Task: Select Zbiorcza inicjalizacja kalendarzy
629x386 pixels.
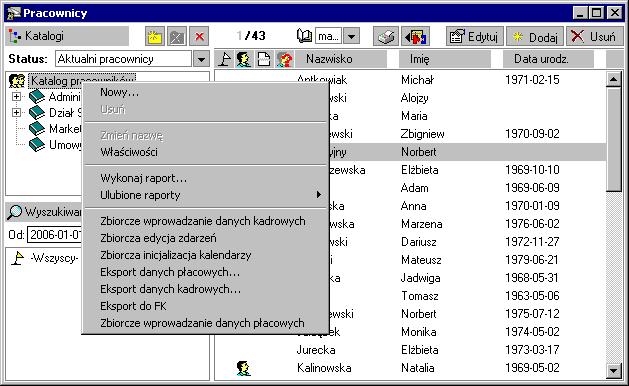Action: pyautogui.click(x=205, y=255)
